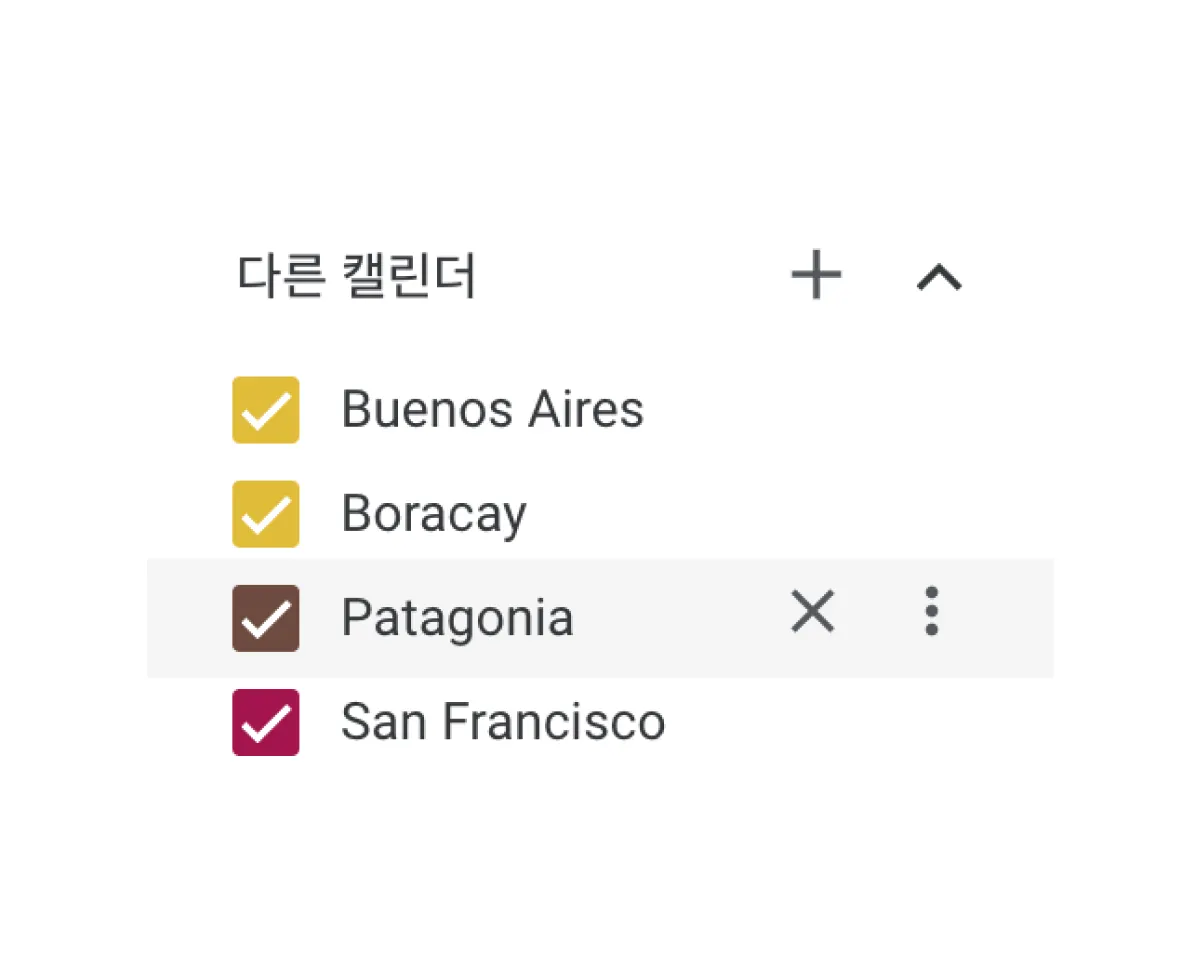1196x970 pixels.
Task: Click the Patagonia calendar name text
Action: 457,618
